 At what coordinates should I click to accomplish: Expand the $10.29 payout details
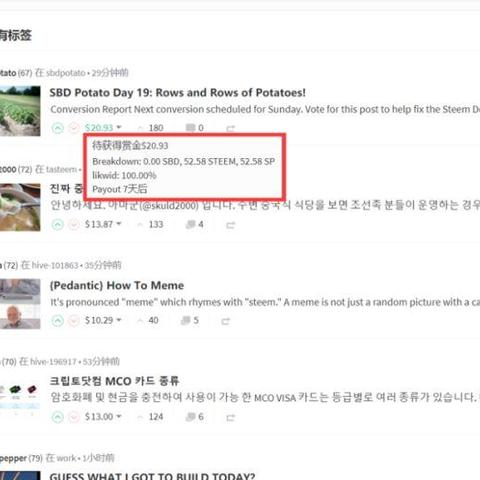pos(103,320)
